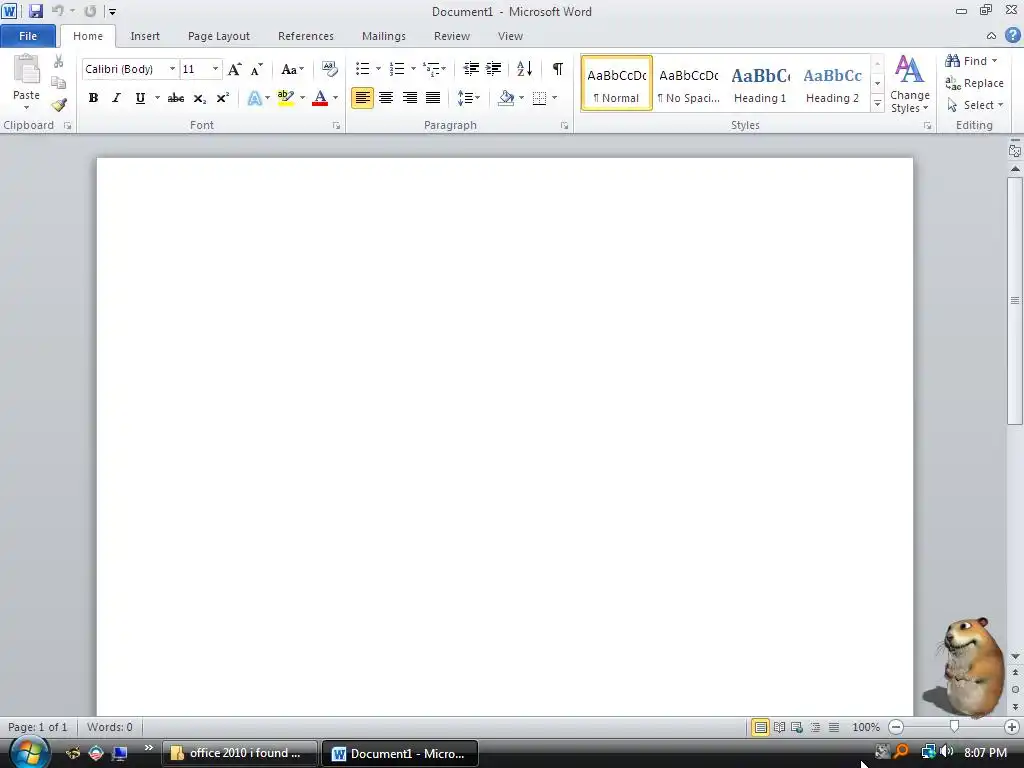
Task: Click the Justify alignment icon
Action: [x=433, y=98]
